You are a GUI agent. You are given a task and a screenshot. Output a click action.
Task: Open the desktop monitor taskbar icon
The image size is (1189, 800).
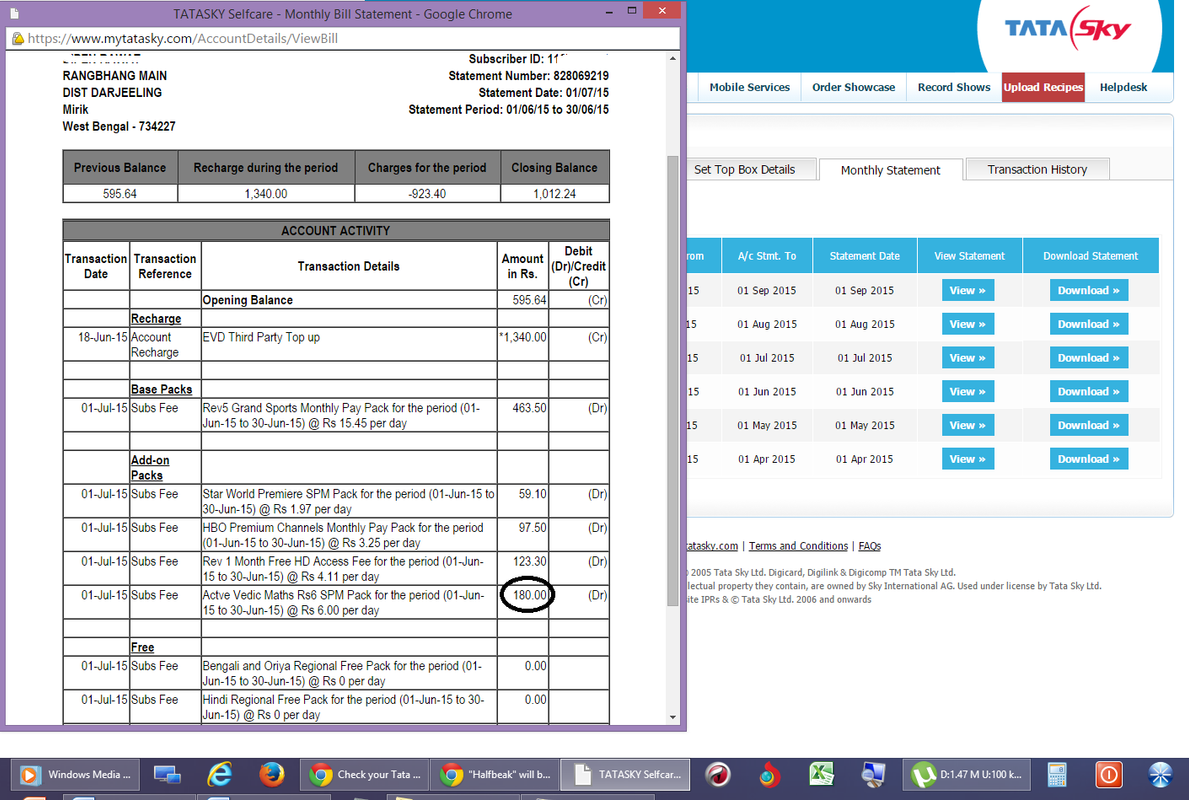(x=874, y=774)
